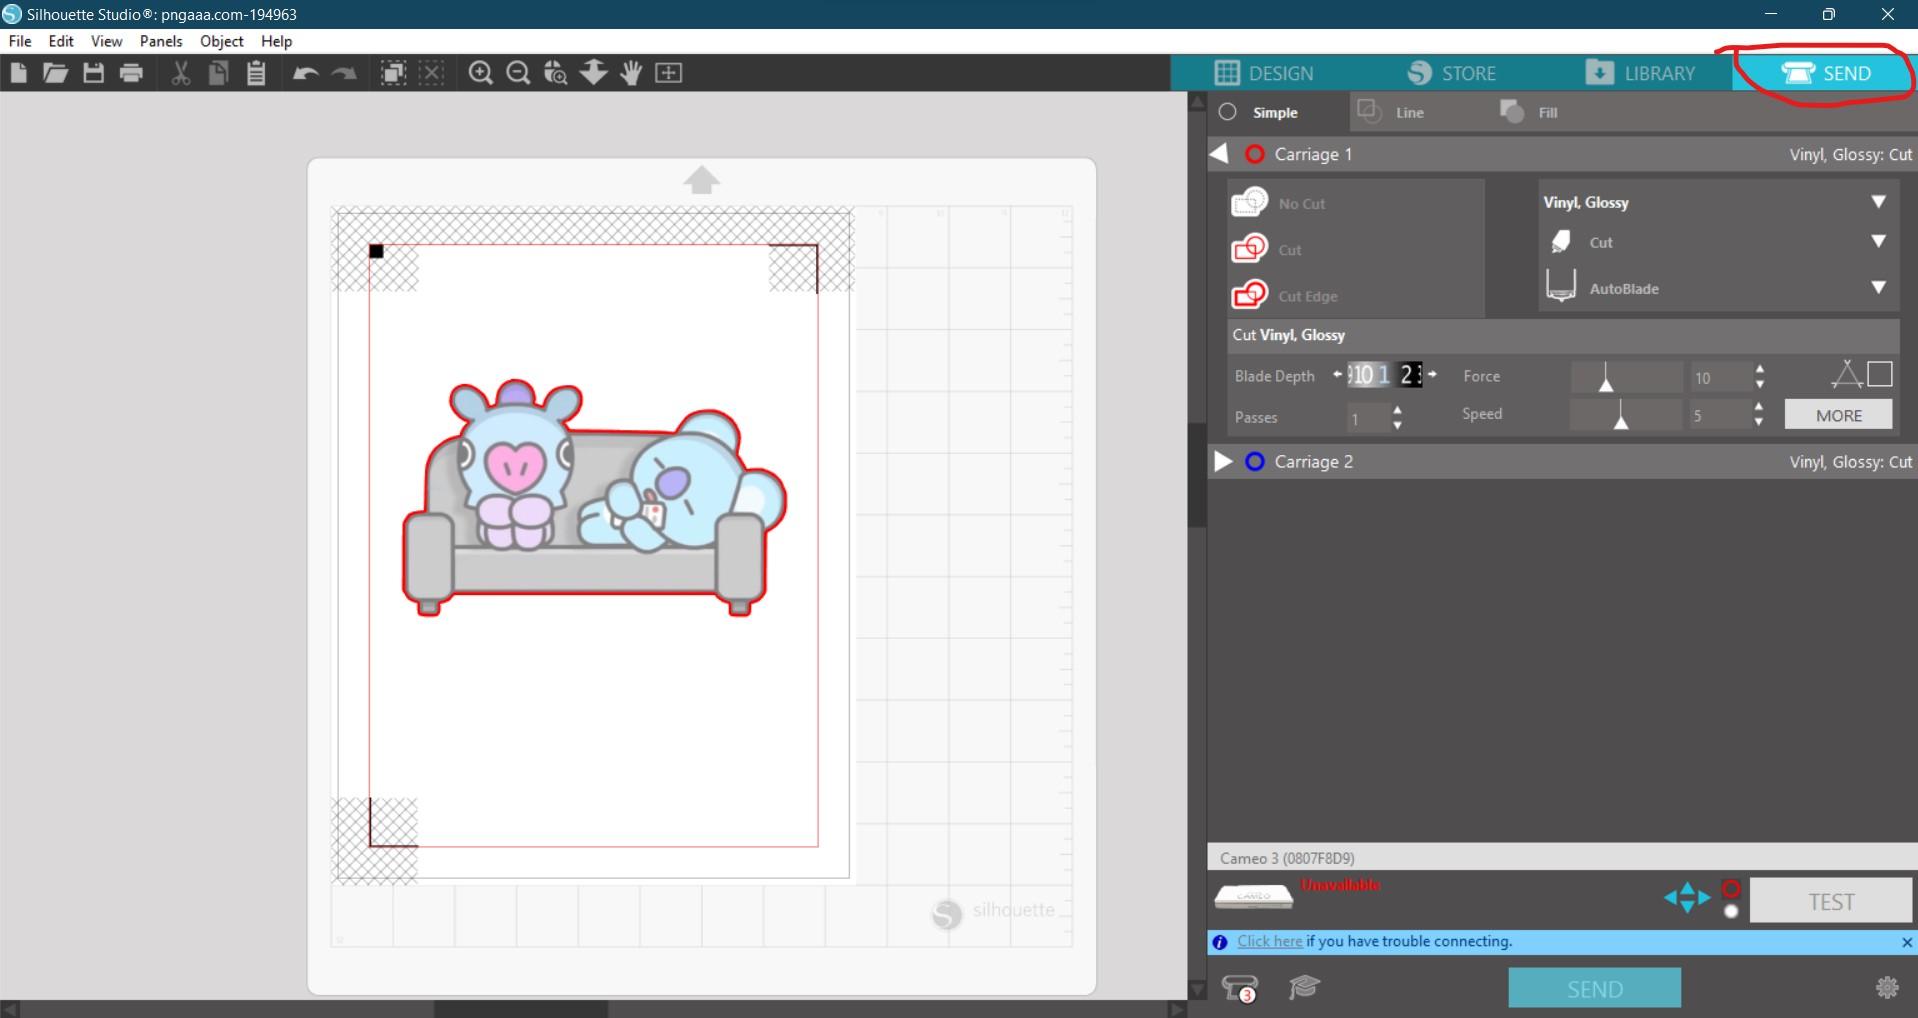Select white tool carriage indicator near Test
The image size is (1918, 1018).
1731,911
